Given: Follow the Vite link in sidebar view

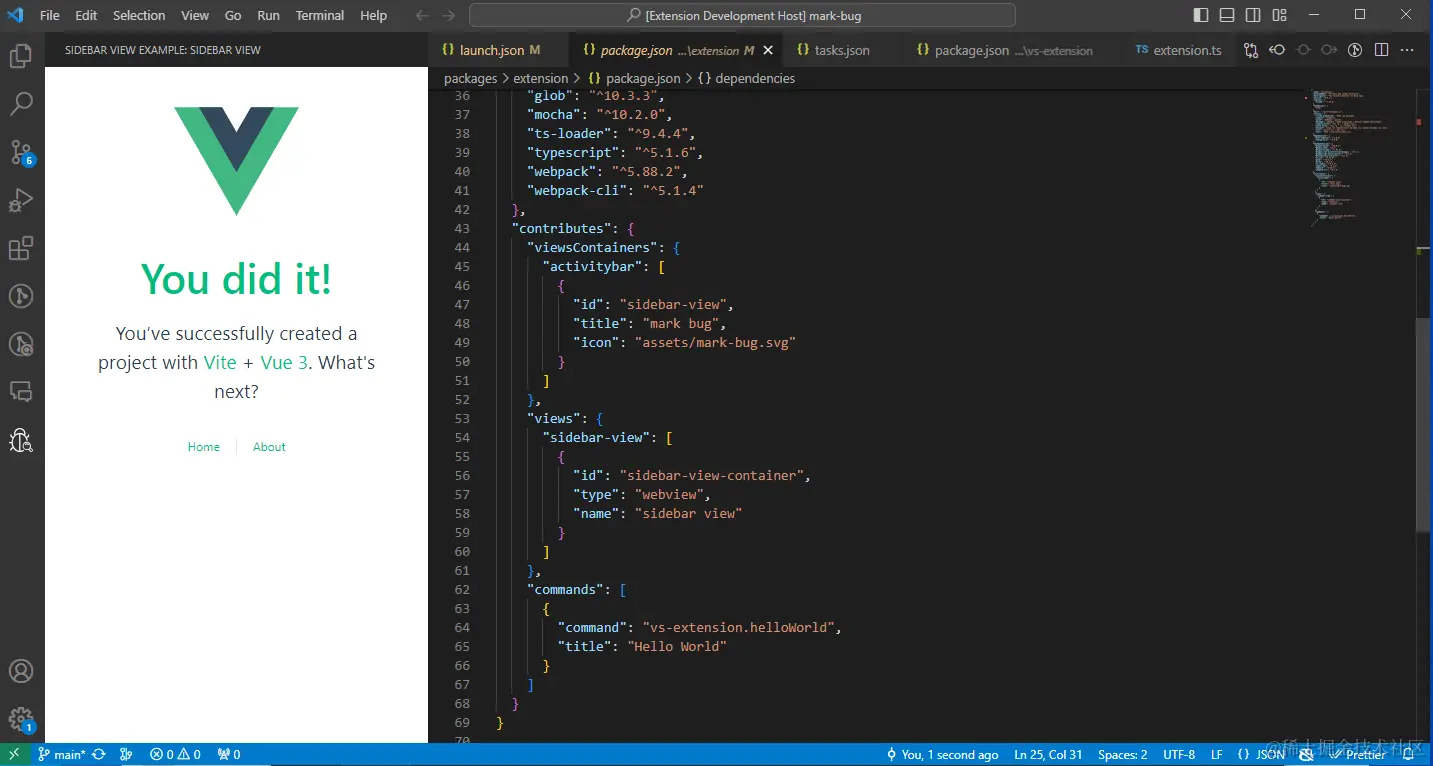Looking at the screenshot, I should coord(220,362).
